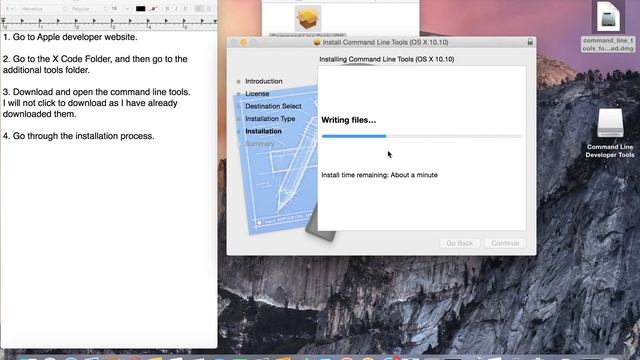Click the 'Writing files…' status text
This screenshot has width=640, height=360.
pyautogui.click(x=349, y=120)
